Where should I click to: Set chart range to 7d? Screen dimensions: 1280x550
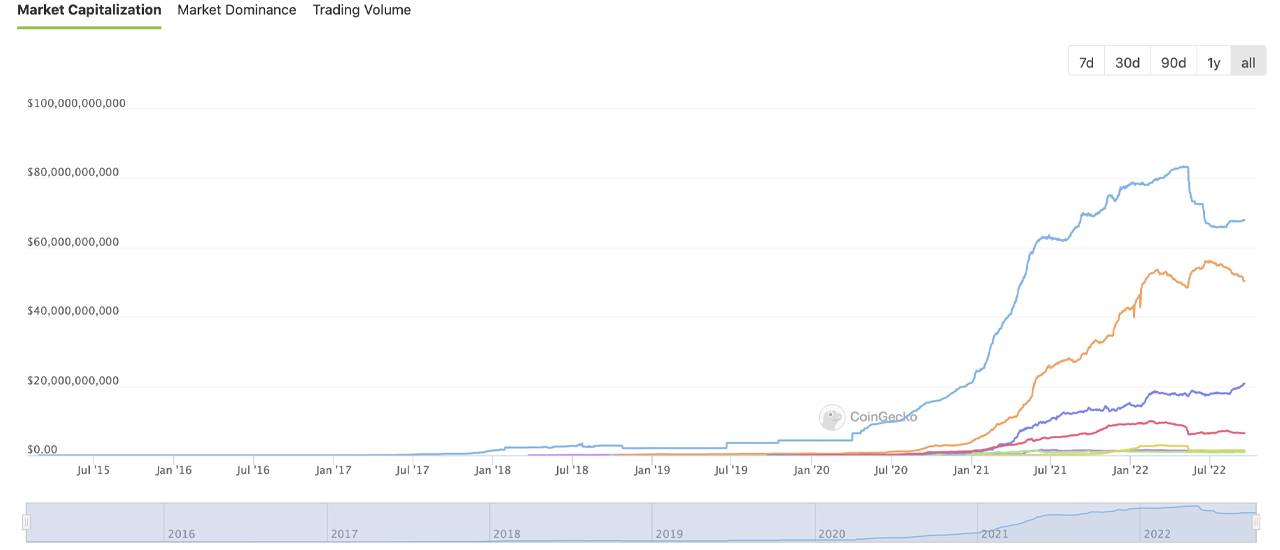[x=1086, y=62]
